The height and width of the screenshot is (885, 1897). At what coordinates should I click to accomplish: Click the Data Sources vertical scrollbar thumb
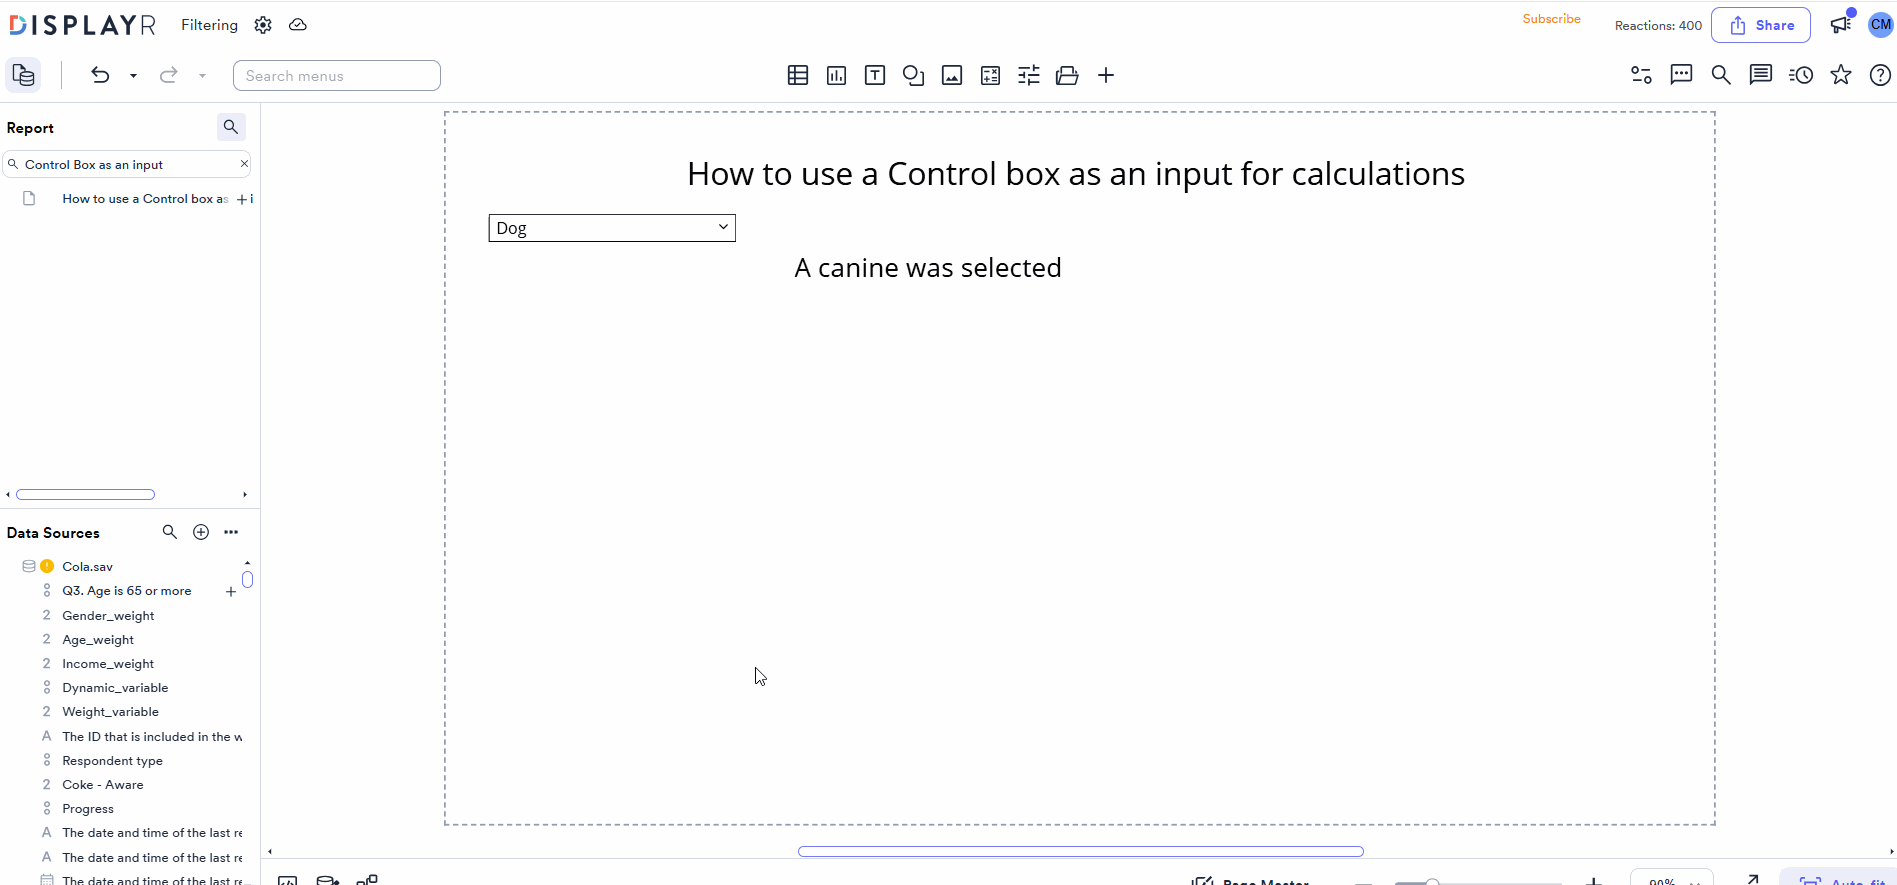[247, 579]
